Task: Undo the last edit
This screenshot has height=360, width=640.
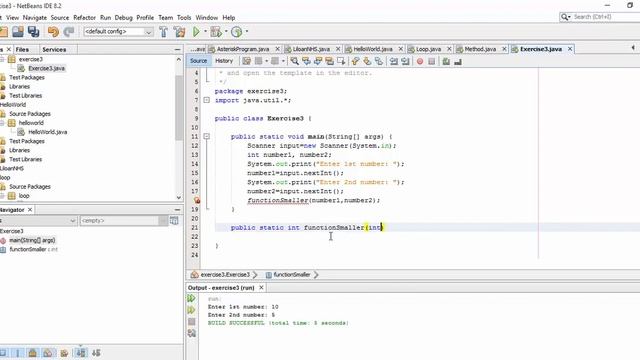Action: [x=53, y=31]
